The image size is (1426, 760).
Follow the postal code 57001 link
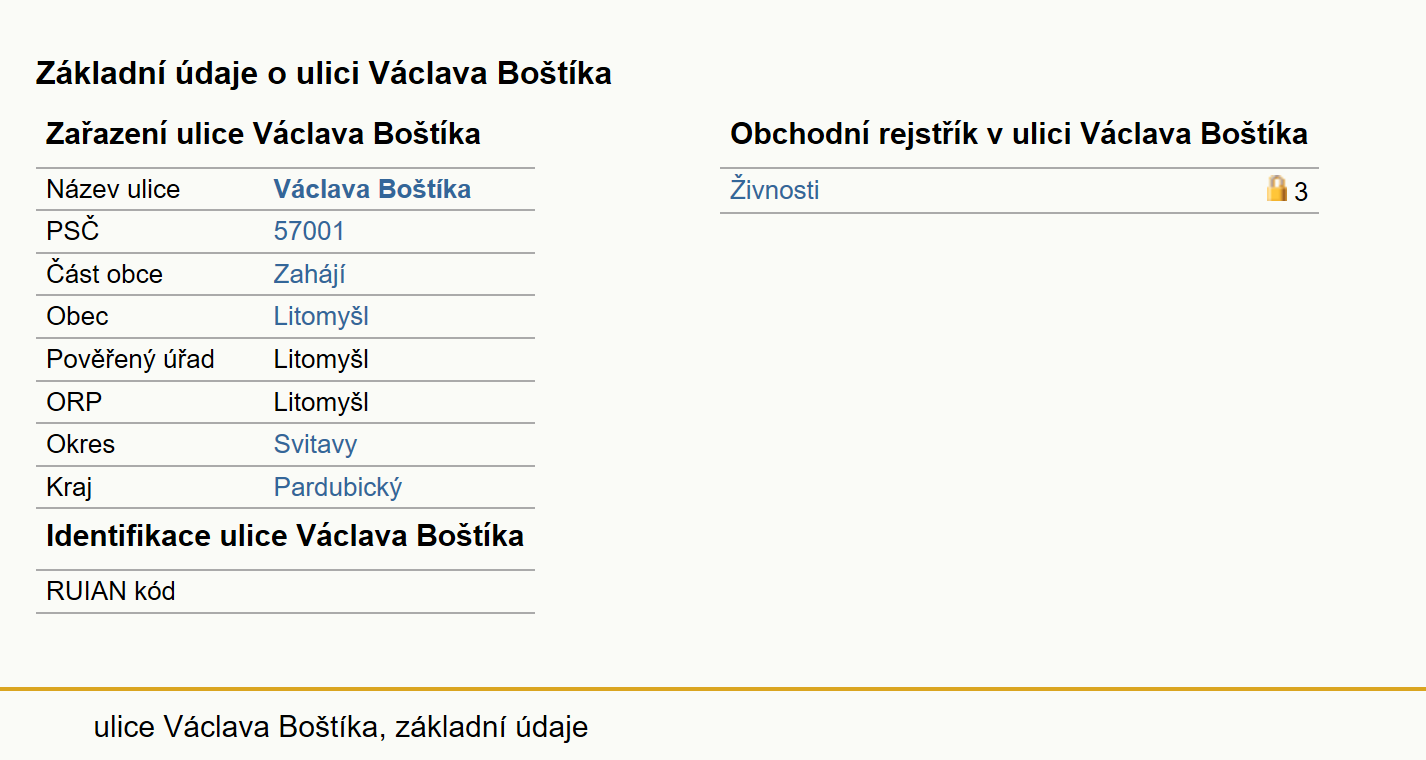[x=309, y=232]
